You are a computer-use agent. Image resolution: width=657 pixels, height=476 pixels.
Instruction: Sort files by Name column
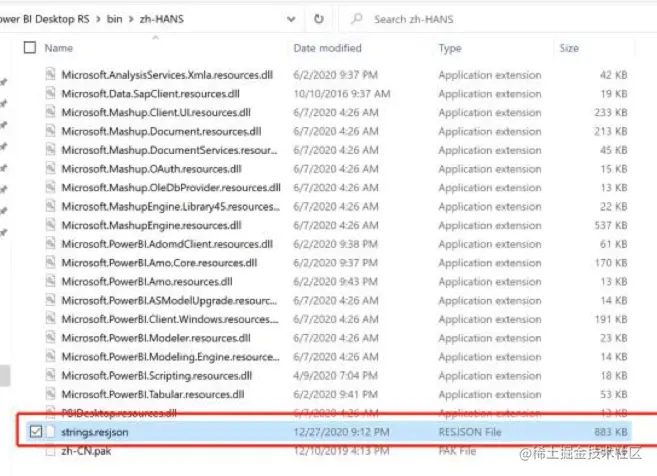59,48
